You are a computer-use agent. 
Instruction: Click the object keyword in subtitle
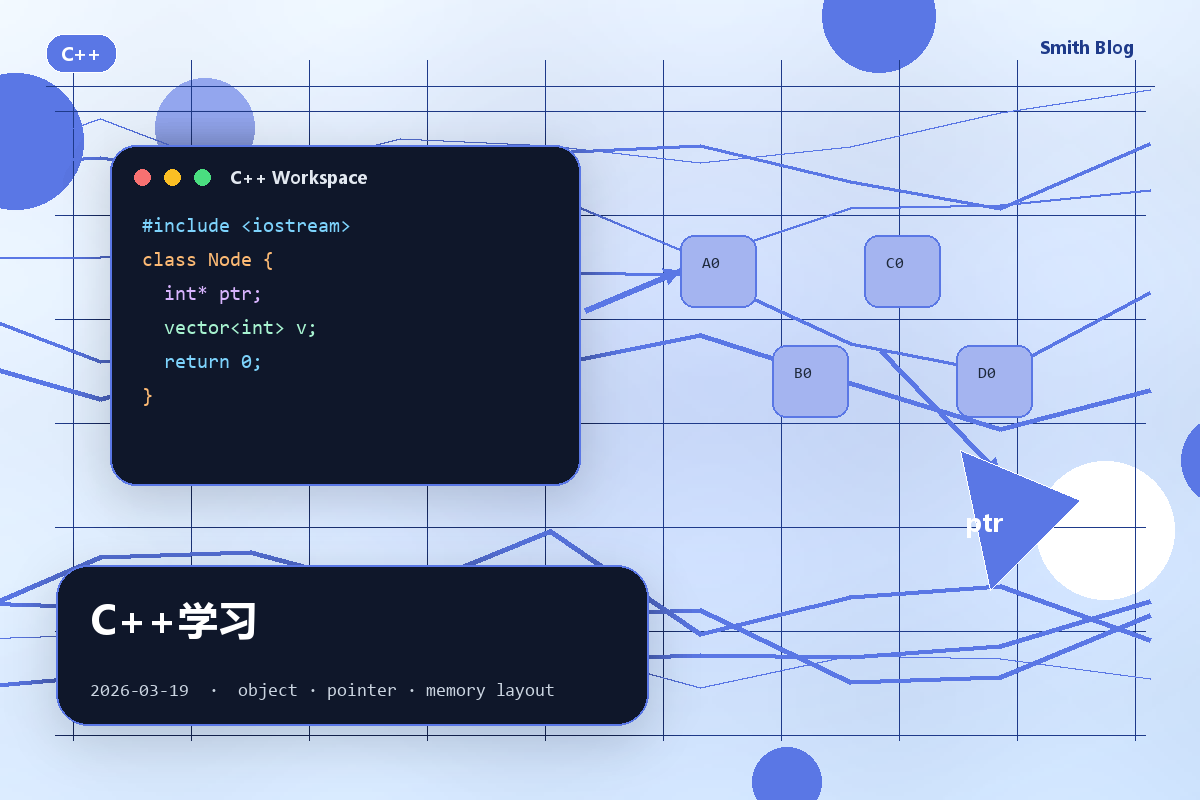(267, 690)
